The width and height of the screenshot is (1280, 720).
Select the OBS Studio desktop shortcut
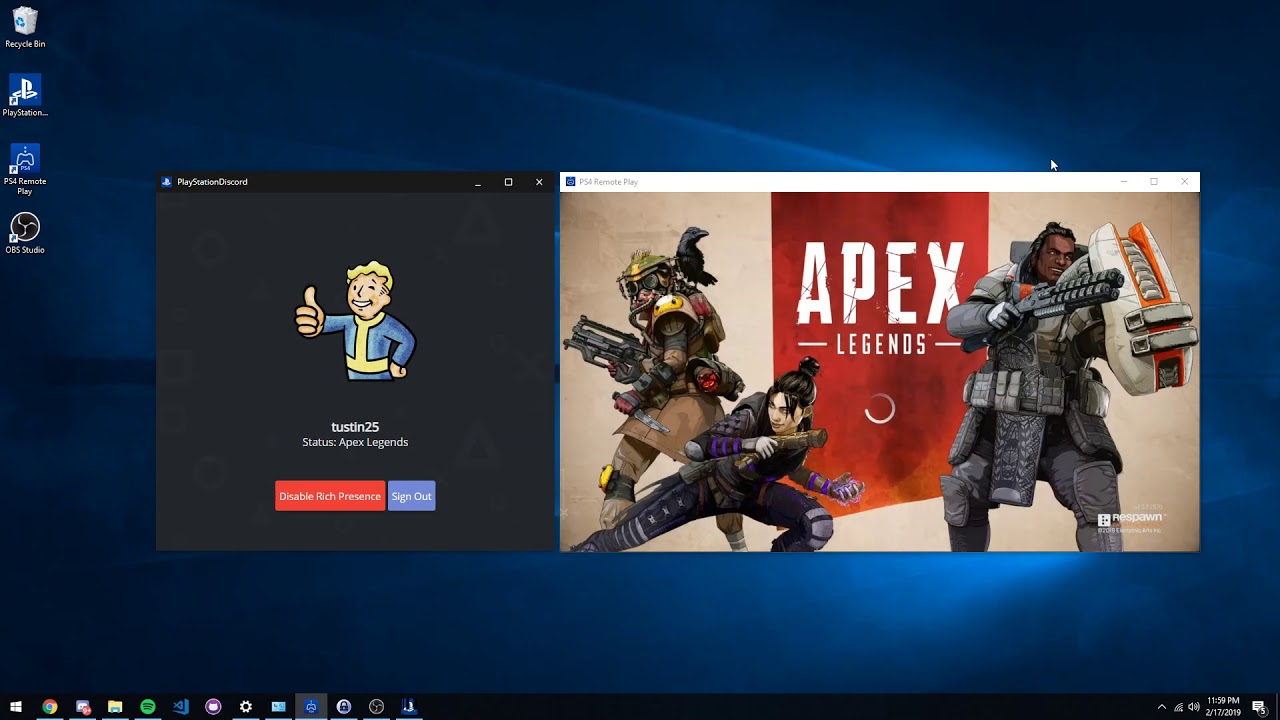point(25,233)
